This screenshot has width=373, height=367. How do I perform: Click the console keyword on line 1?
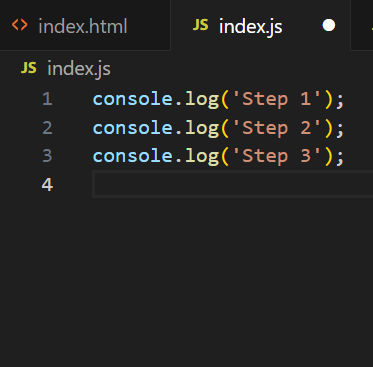pyautogui.click(x=133, y=99)
